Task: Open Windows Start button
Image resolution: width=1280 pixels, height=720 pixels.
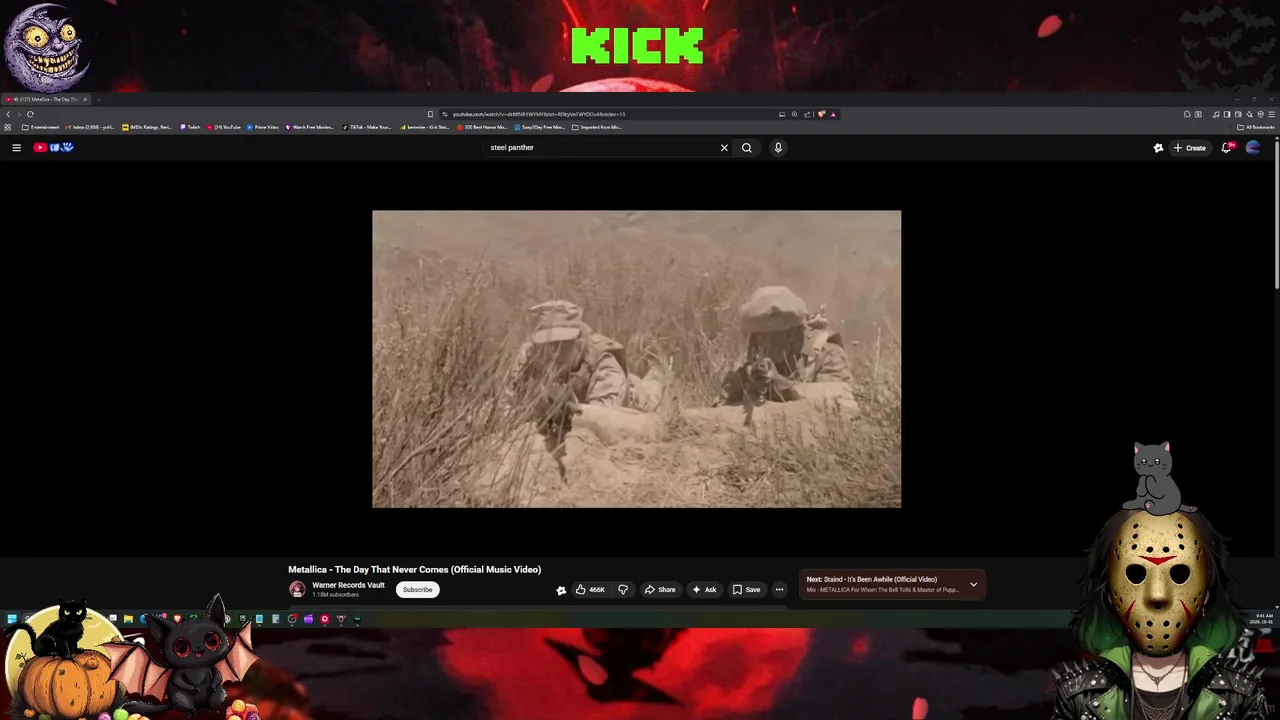Action: pos(11,619)
